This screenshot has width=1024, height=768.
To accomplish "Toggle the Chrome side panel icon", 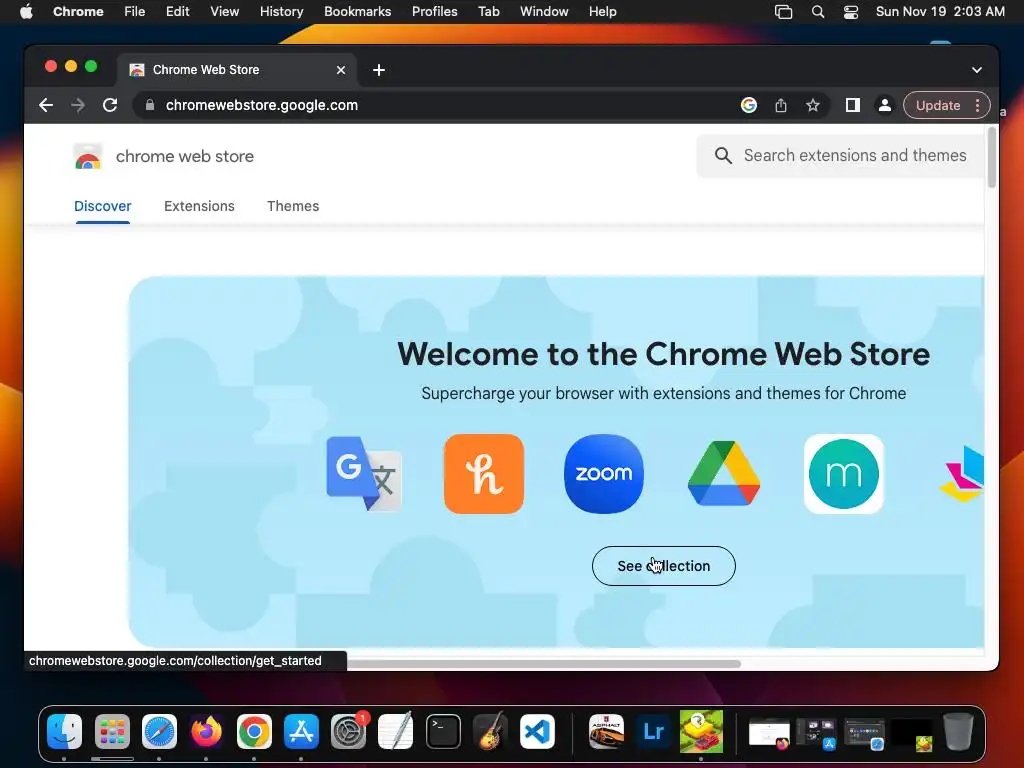I will 852,105.
